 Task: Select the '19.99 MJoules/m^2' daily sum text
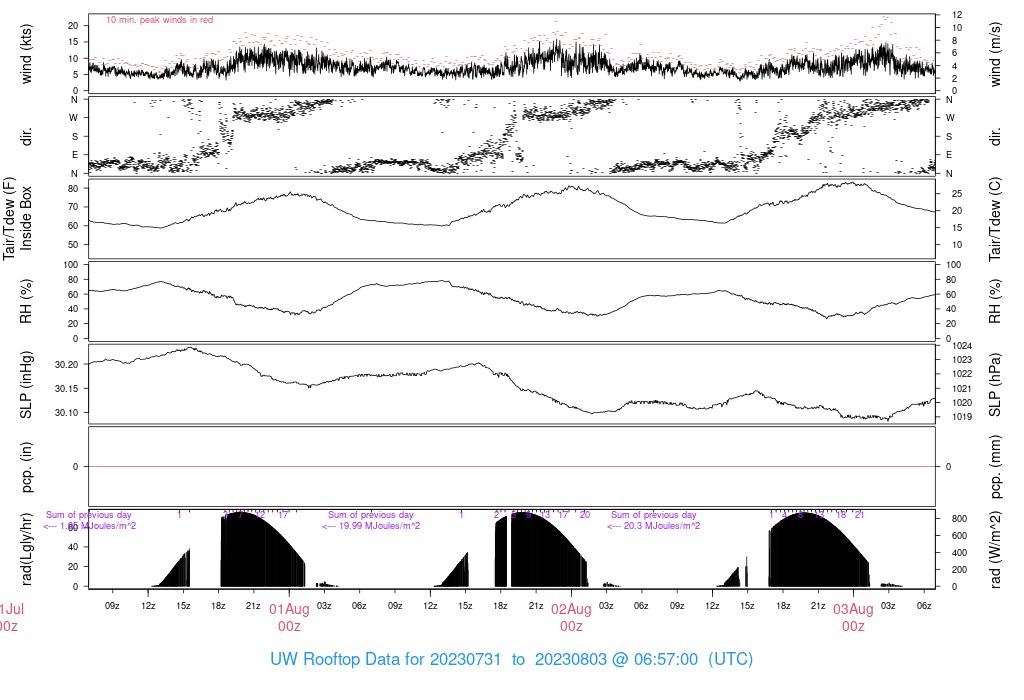[x=379, y=526]
